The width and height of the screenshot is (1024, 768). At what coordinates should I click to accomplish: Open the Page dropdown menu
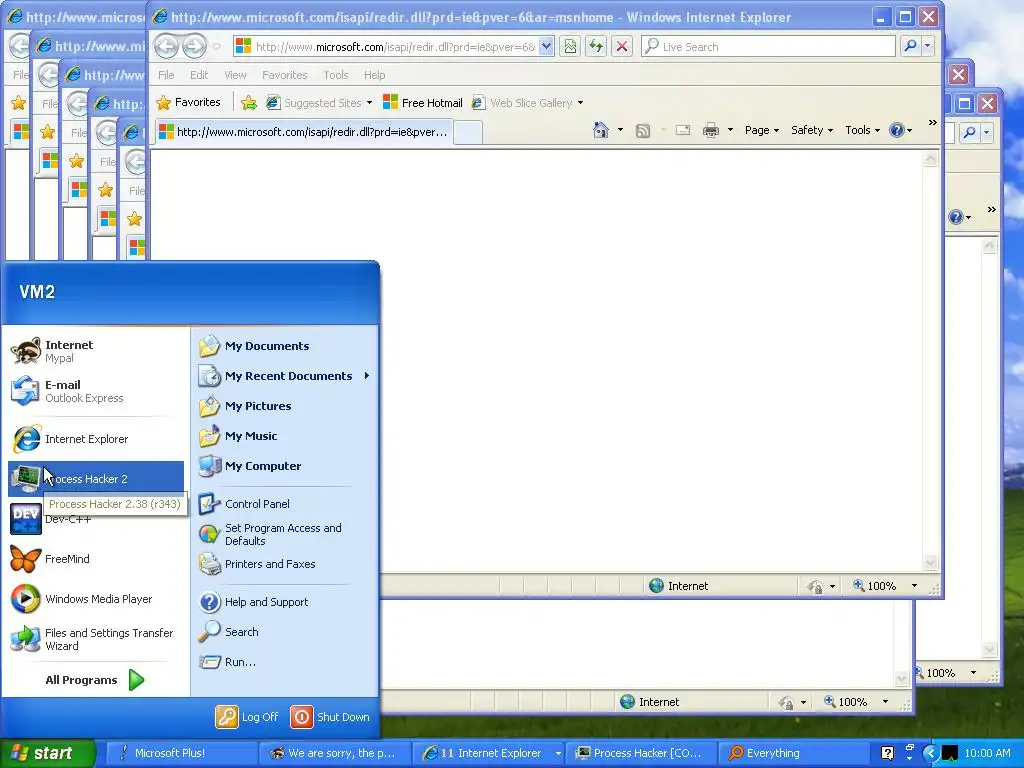click(761, 130)
